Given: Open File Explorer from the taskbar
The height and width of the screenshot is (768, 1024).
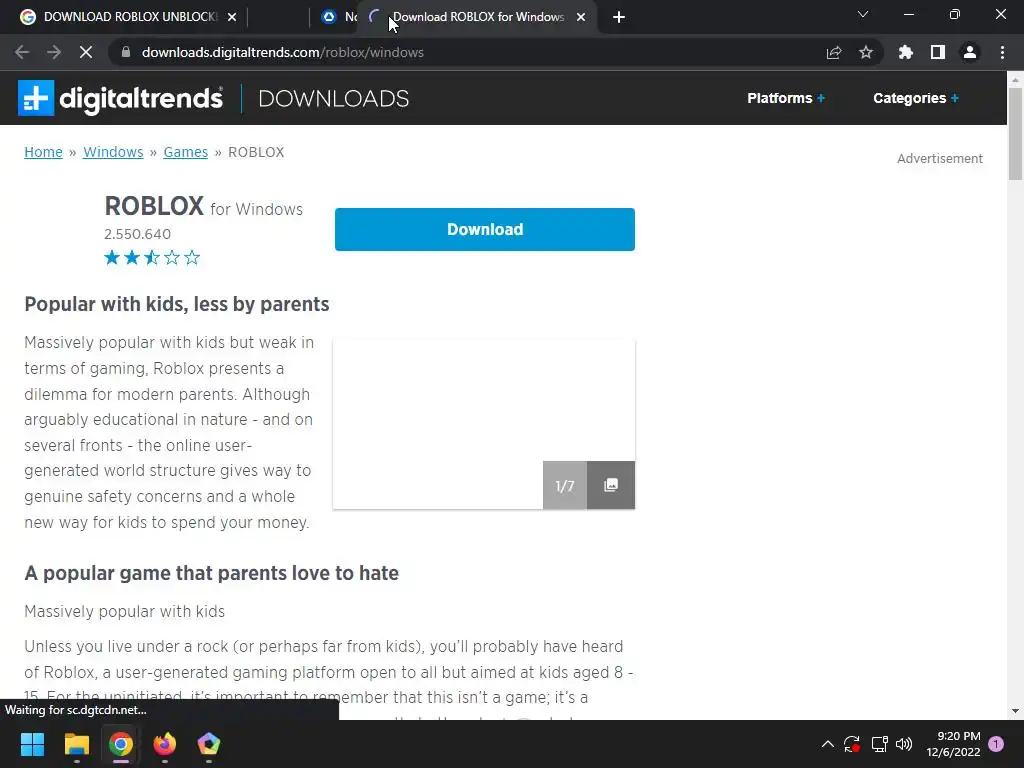Looking at the screenshot, I should (x=76, y=744).
